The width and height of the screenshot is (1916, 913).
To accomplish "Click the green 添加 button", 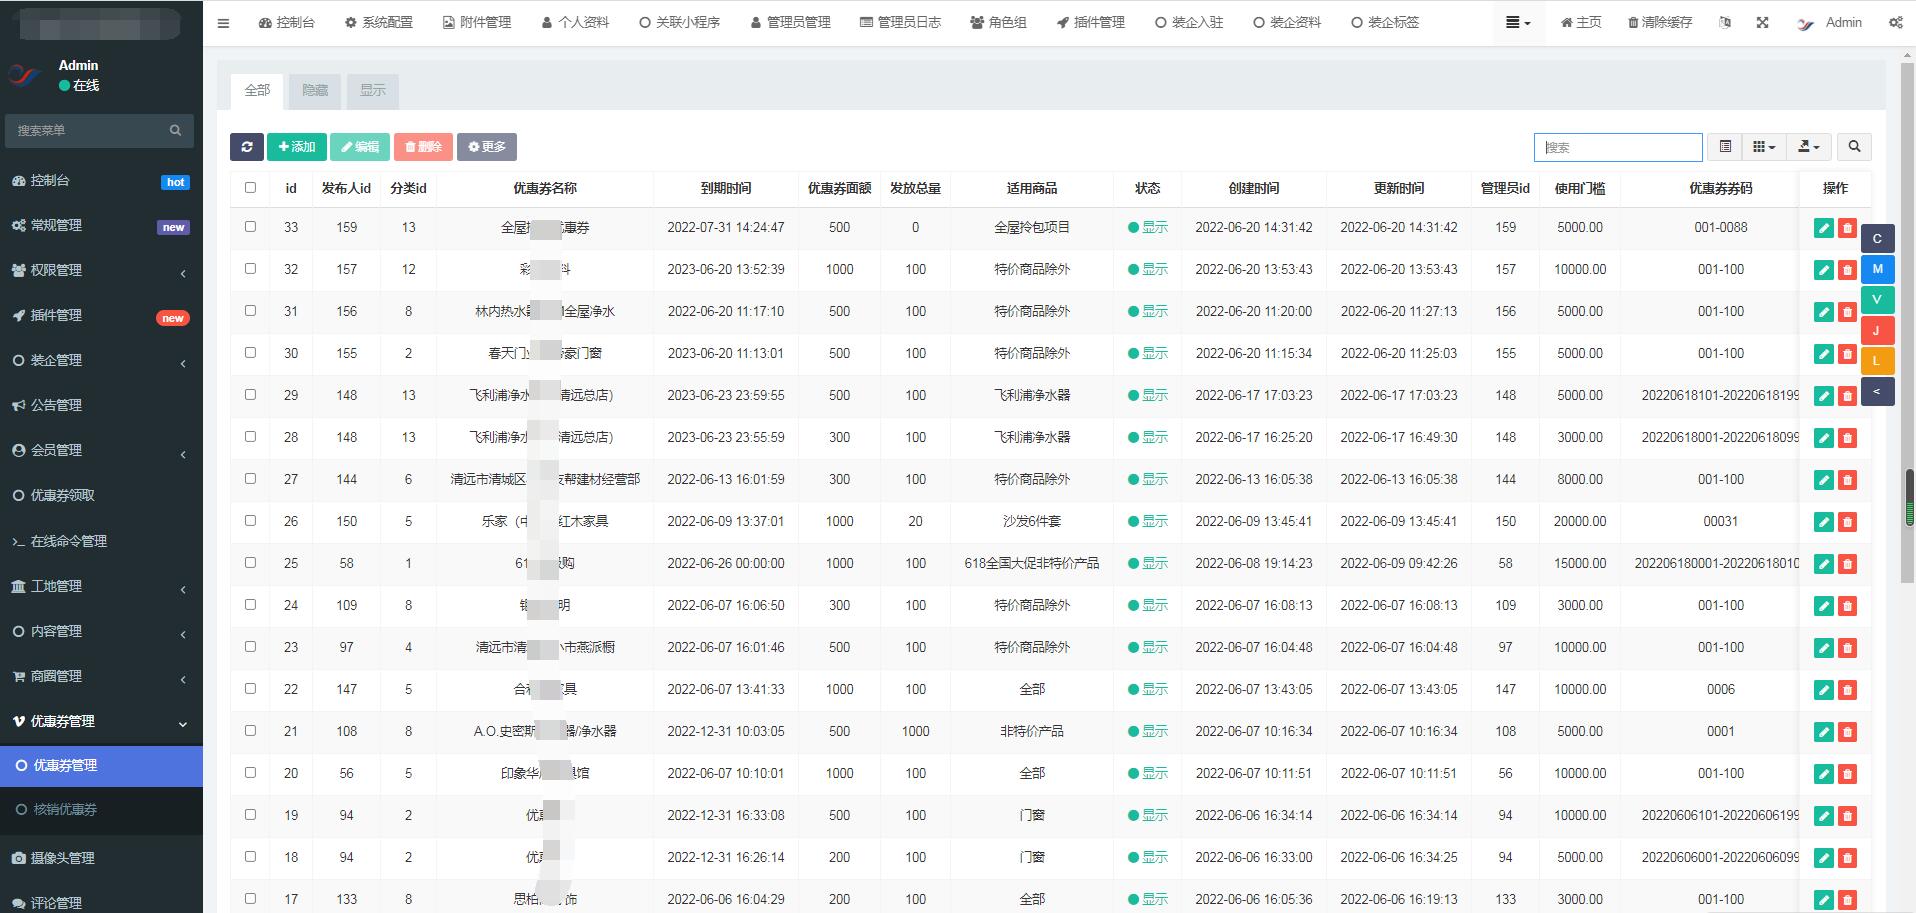I will (297, 147).
